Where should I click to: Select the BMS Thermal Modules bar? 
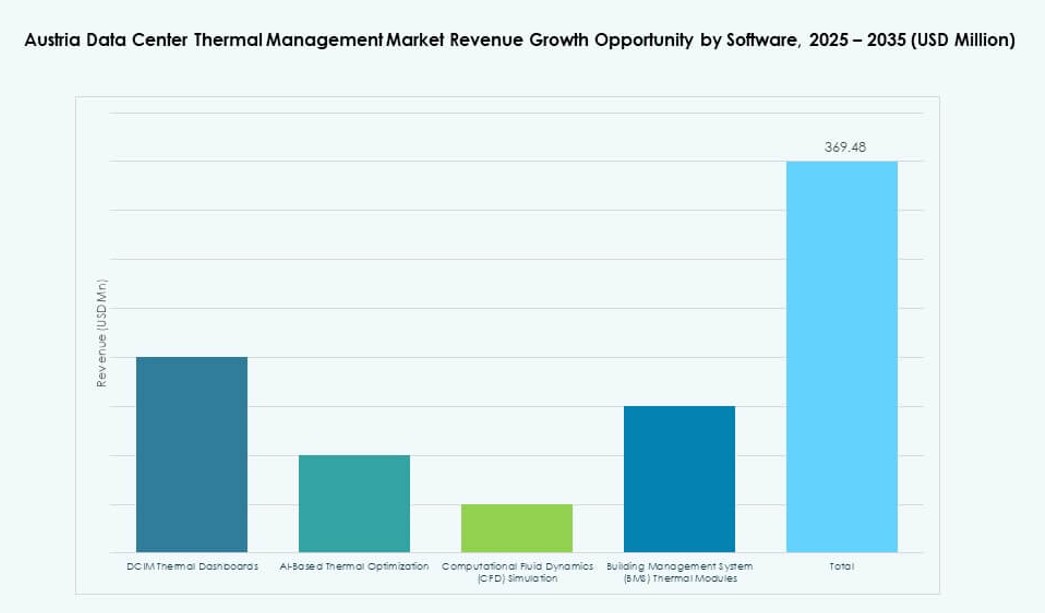click(x=680, y=480)
